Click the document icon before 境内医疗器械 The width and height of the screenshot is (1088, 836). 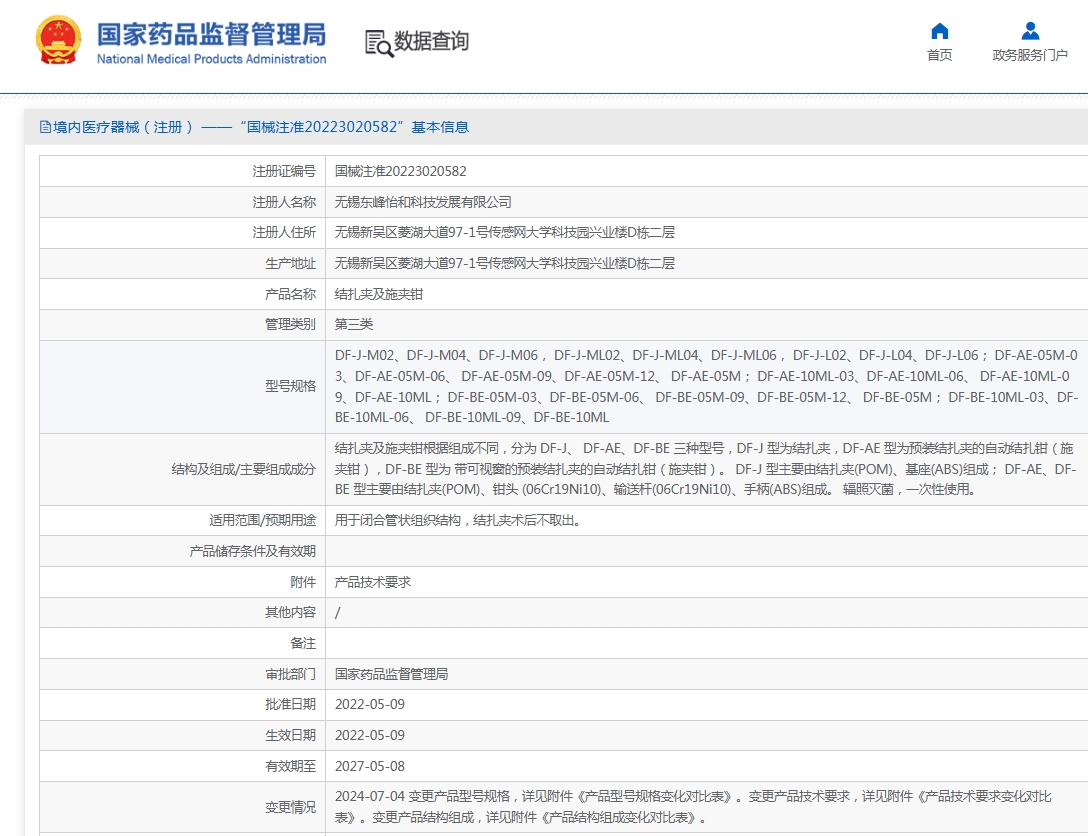(x=45, y=127)
